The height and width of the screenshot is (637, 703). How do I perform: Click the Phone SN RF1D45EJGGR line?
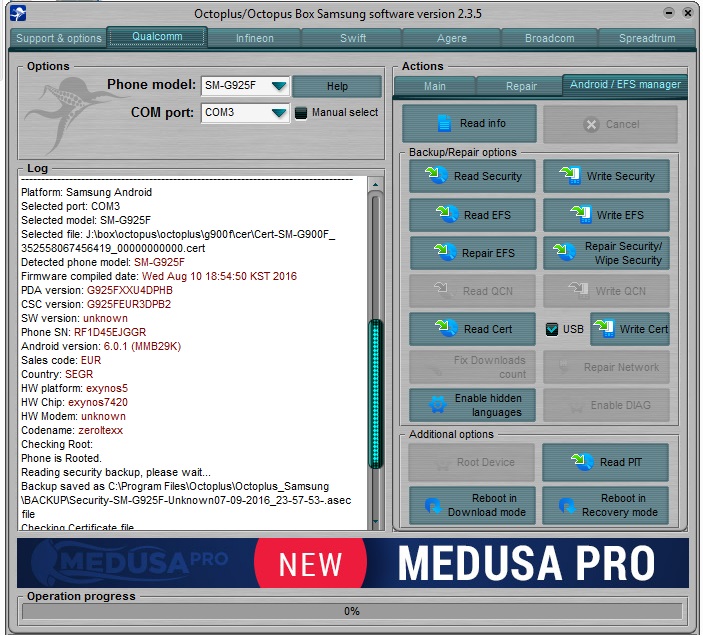coord(83,332)
